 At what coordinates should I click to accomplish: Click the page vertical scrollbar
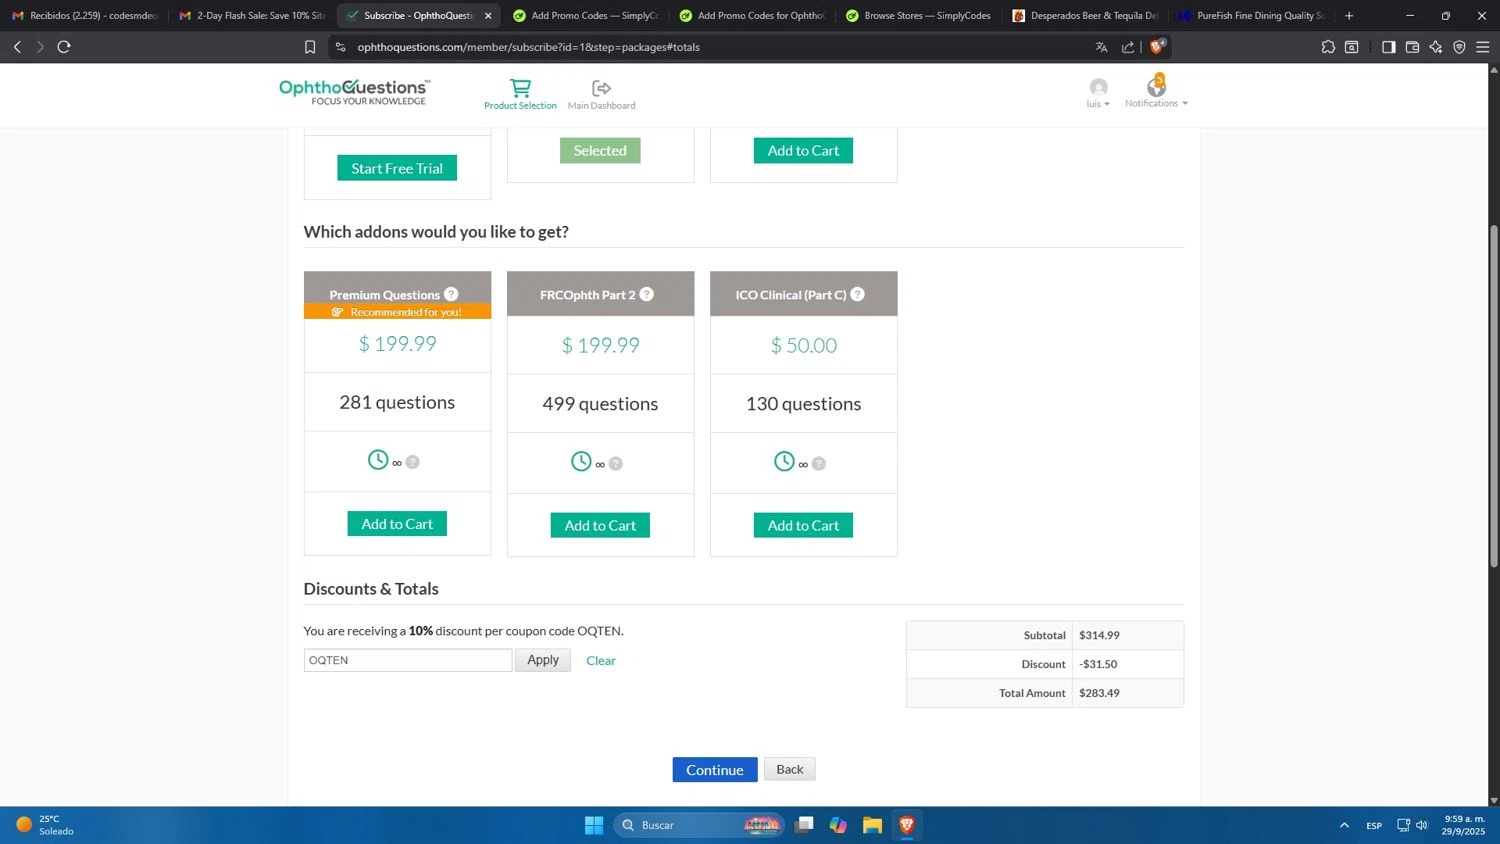[1494, 395]
